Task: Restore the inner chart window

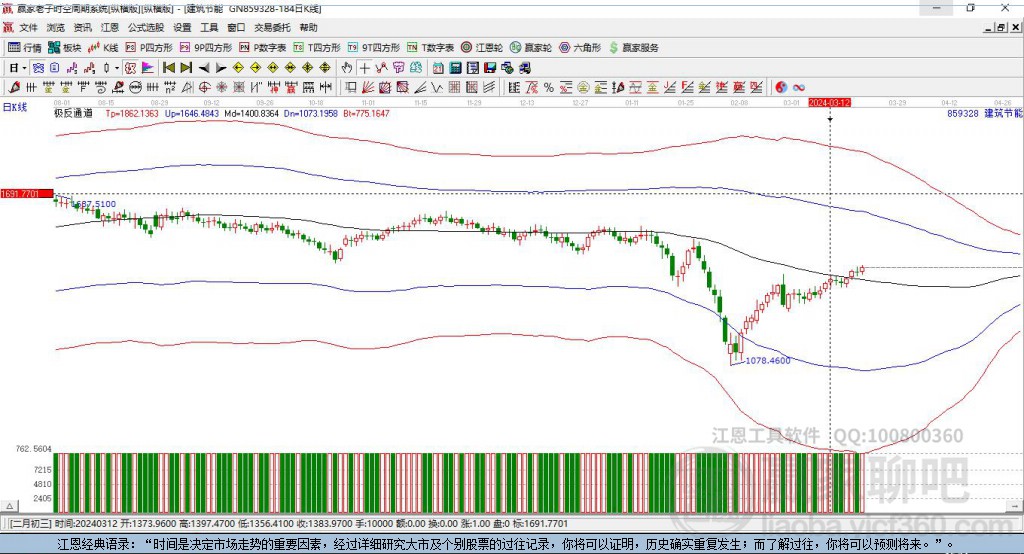Action: click(x=1001, y=27)
